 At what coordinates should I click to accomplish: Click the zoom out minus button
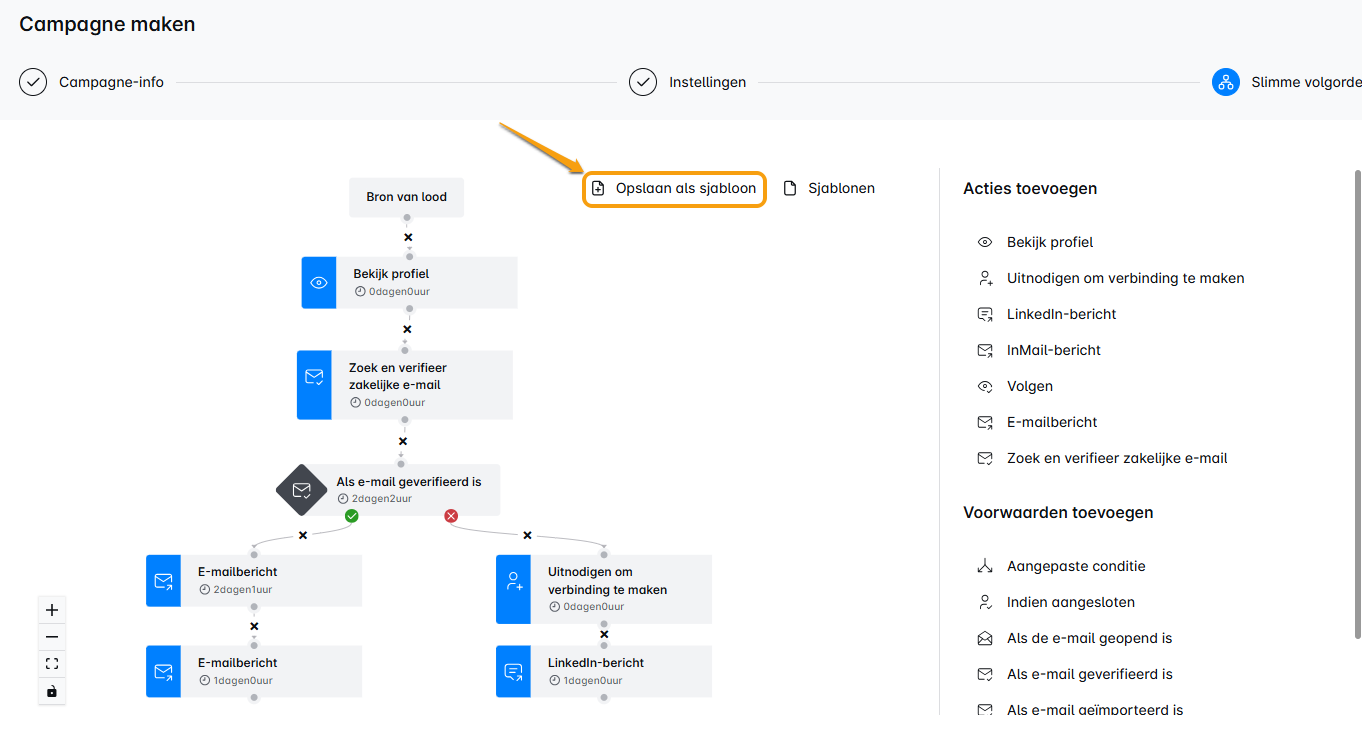click(x=52, y=637)
